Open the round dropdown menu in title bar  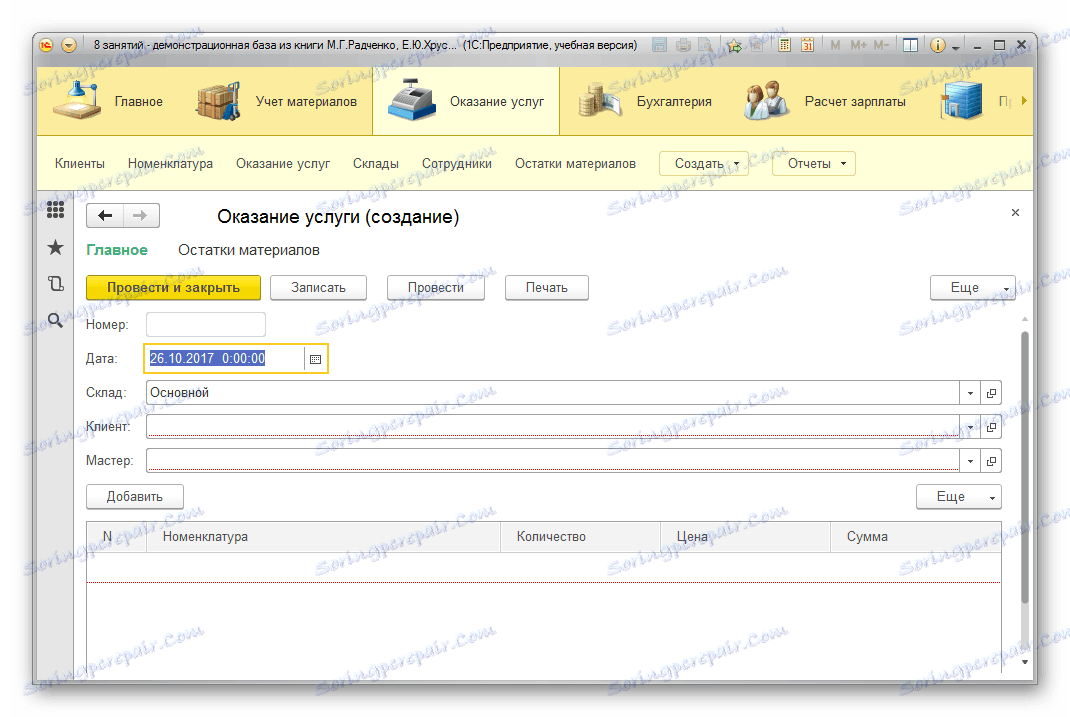(69, 46)
